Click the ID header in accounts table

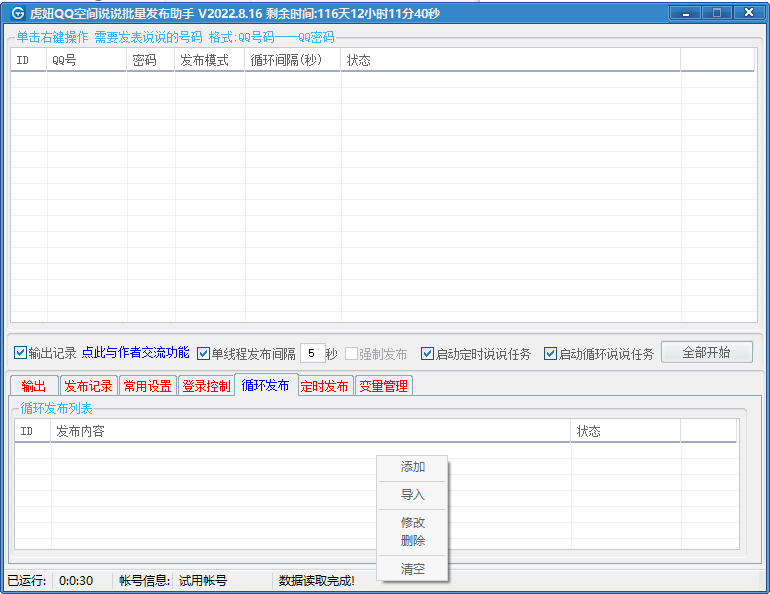click(x=29, y=60)
